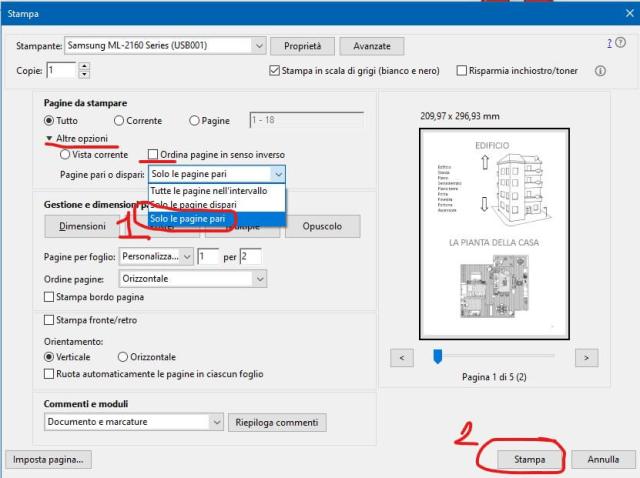Screen dimensions: 640x478
Task: Open the Ordine pagine dropdown
Action: click(259, 278)
